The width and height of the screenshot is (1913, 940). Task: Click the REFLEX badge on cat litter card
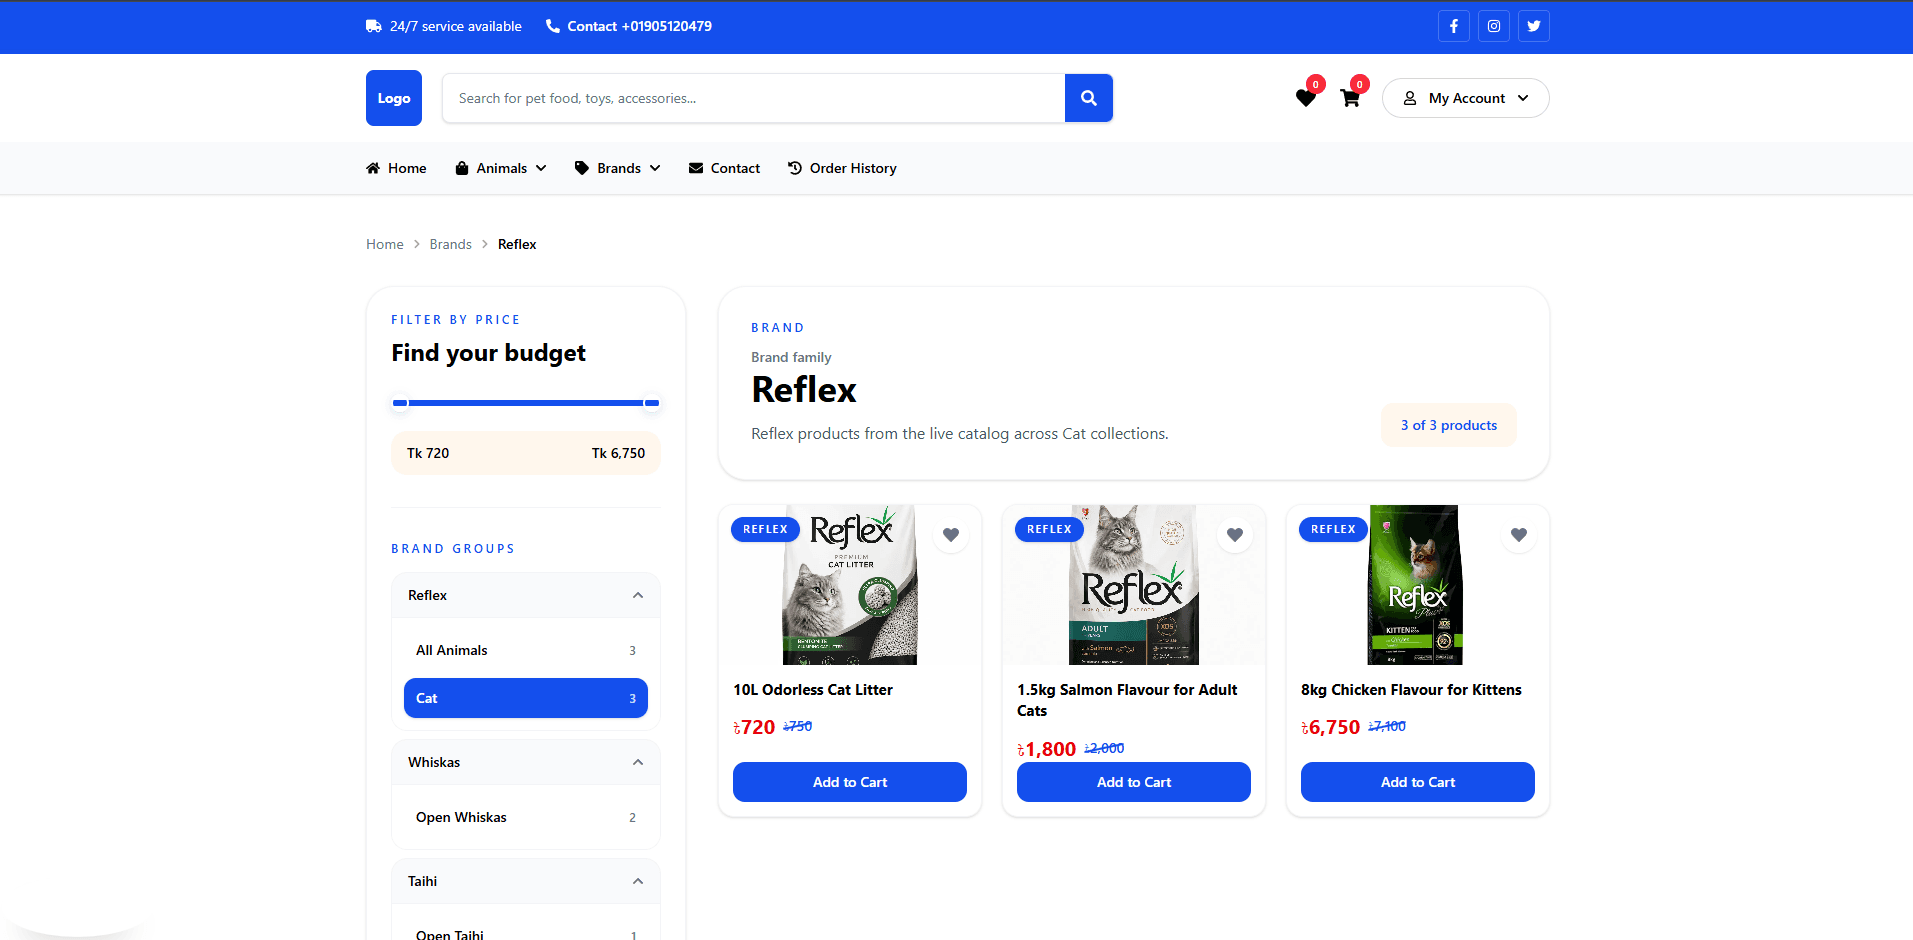click(765, 529)
